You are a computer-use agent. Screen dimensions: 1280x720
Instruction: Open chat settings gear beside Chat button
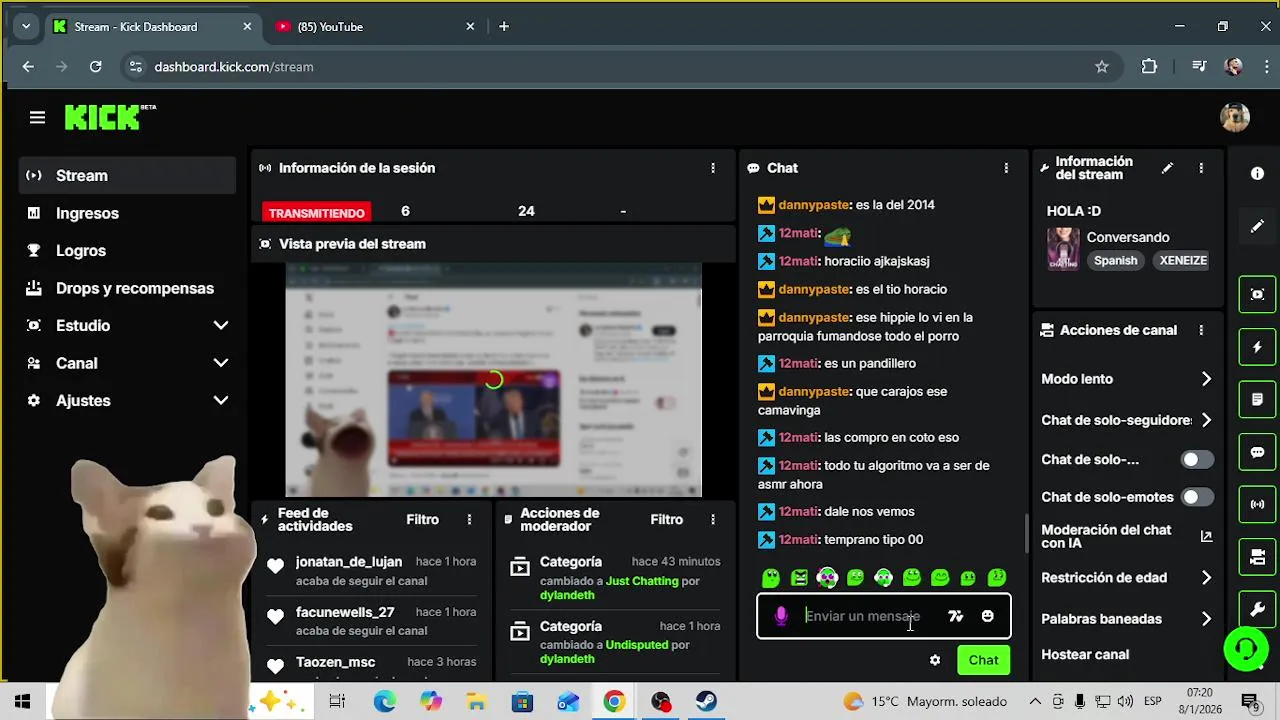coord(935,660)
